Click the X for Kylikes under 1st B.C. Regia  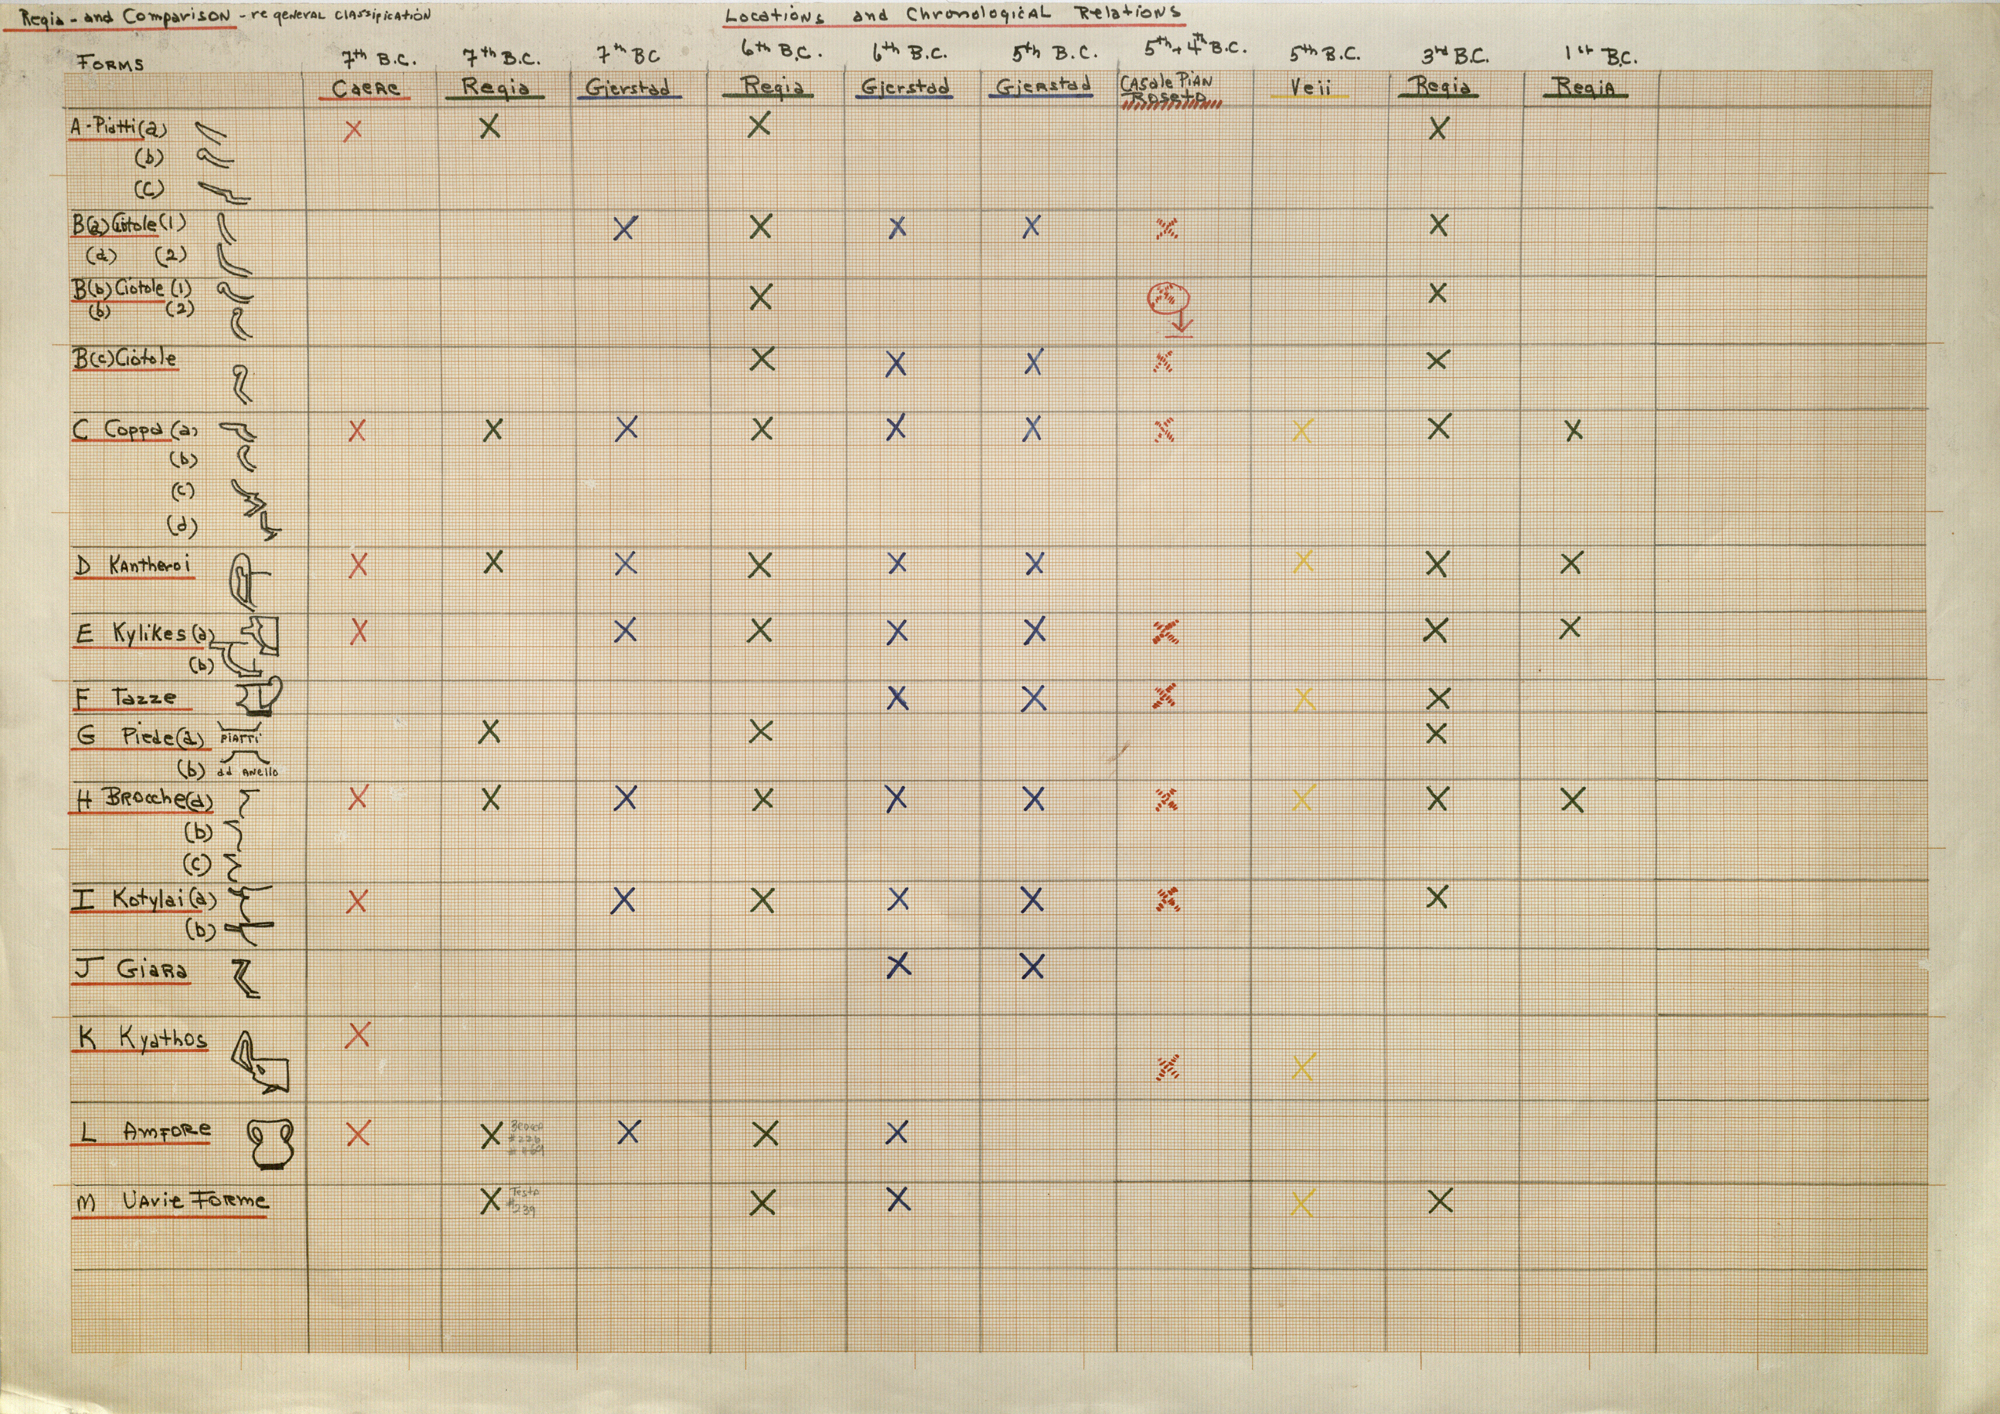click(1570, 628)
